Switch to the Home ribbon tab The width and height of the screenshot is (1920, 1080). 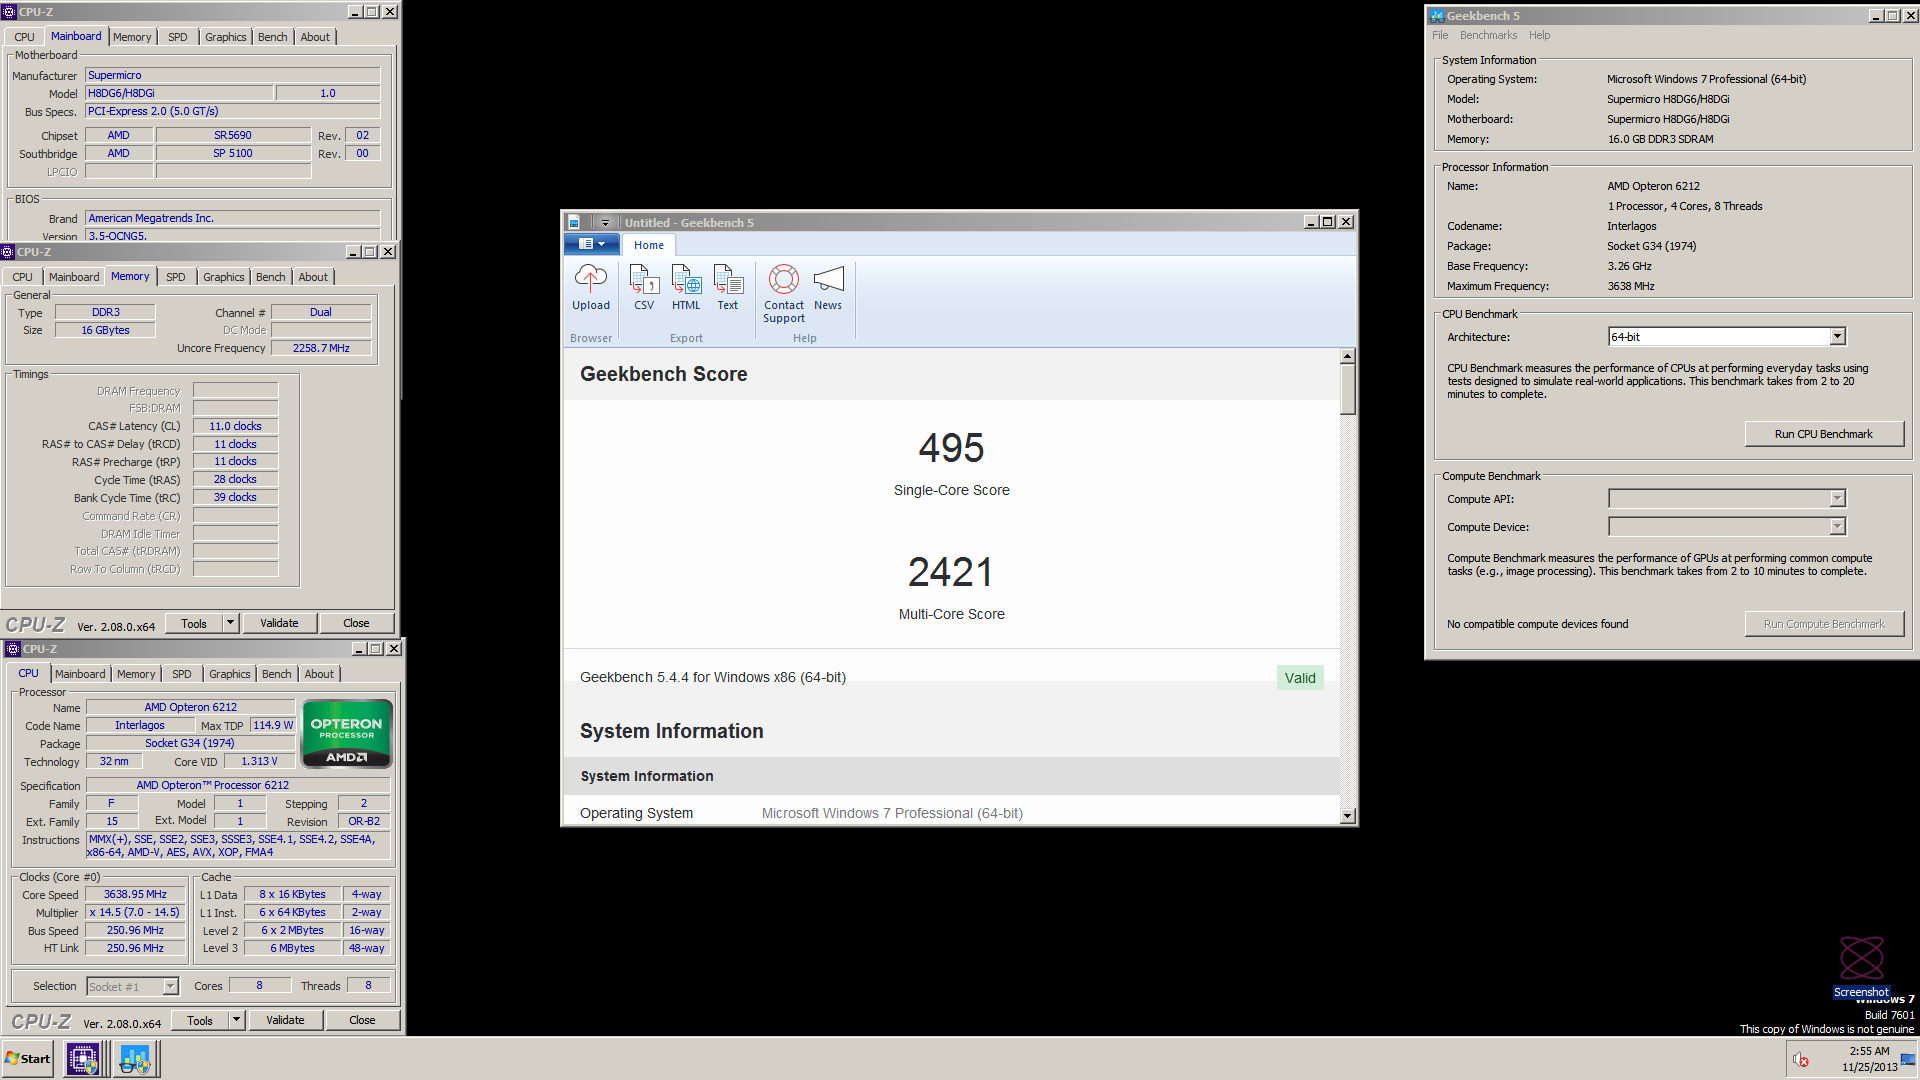[648, 245]
